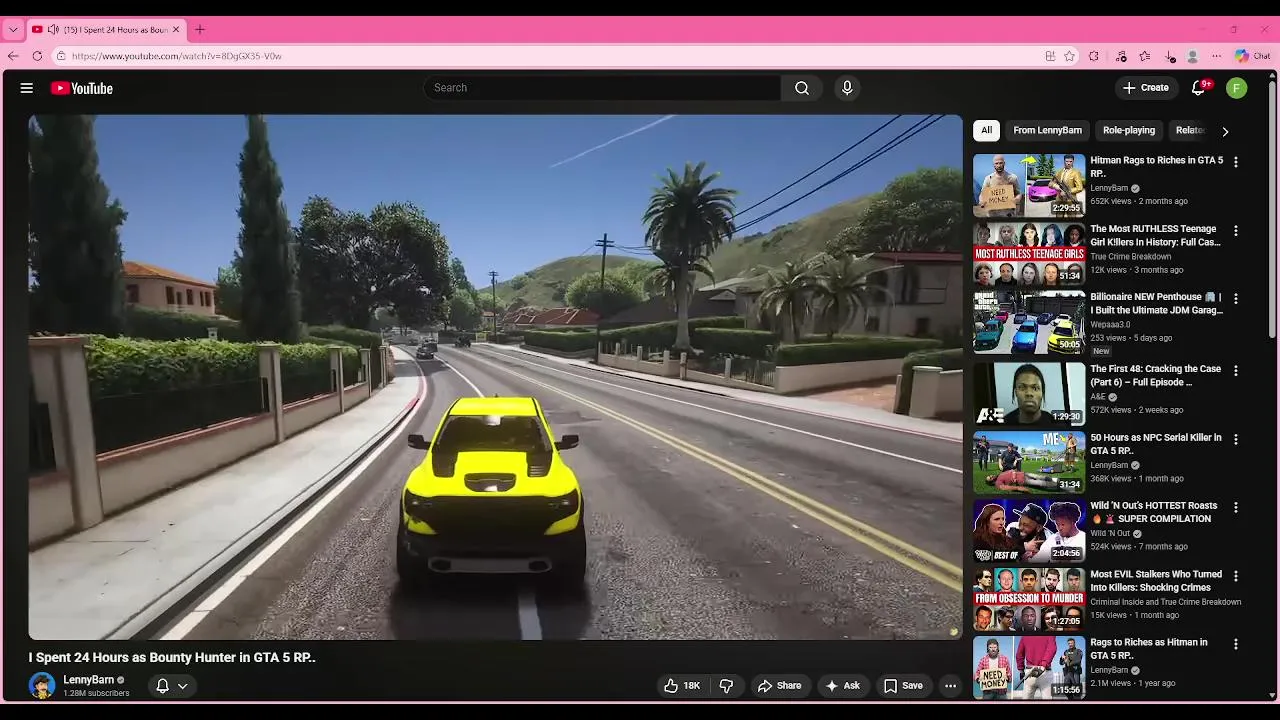The image size is (1280, 720).
Task: Open Wild 'N Out's HOTTEST Roasts title
Action: [x=1154, y=512]
